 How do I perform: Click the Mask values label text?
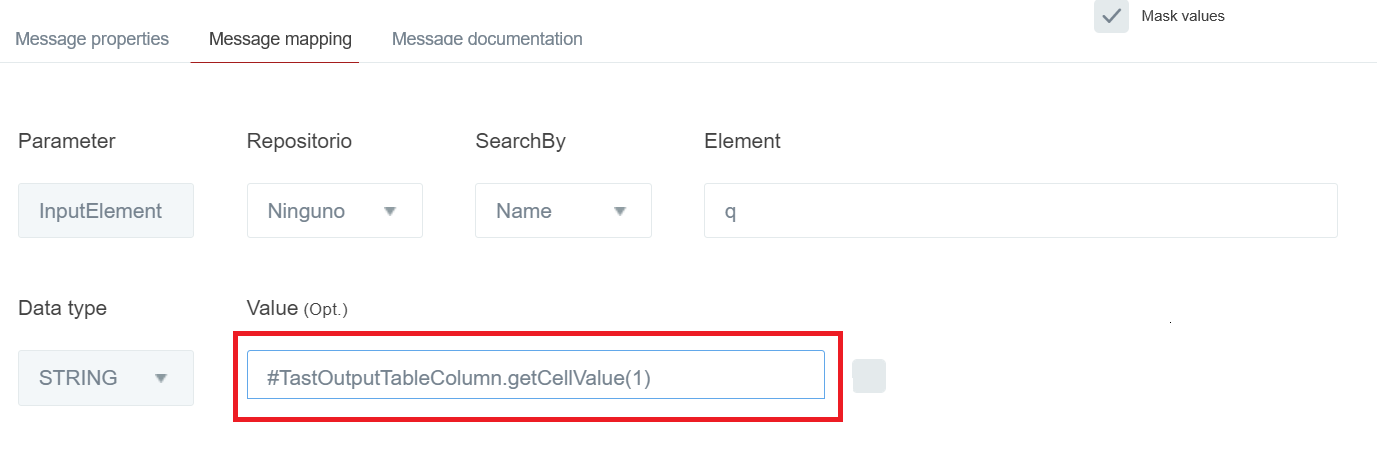tap(1182, 16)
